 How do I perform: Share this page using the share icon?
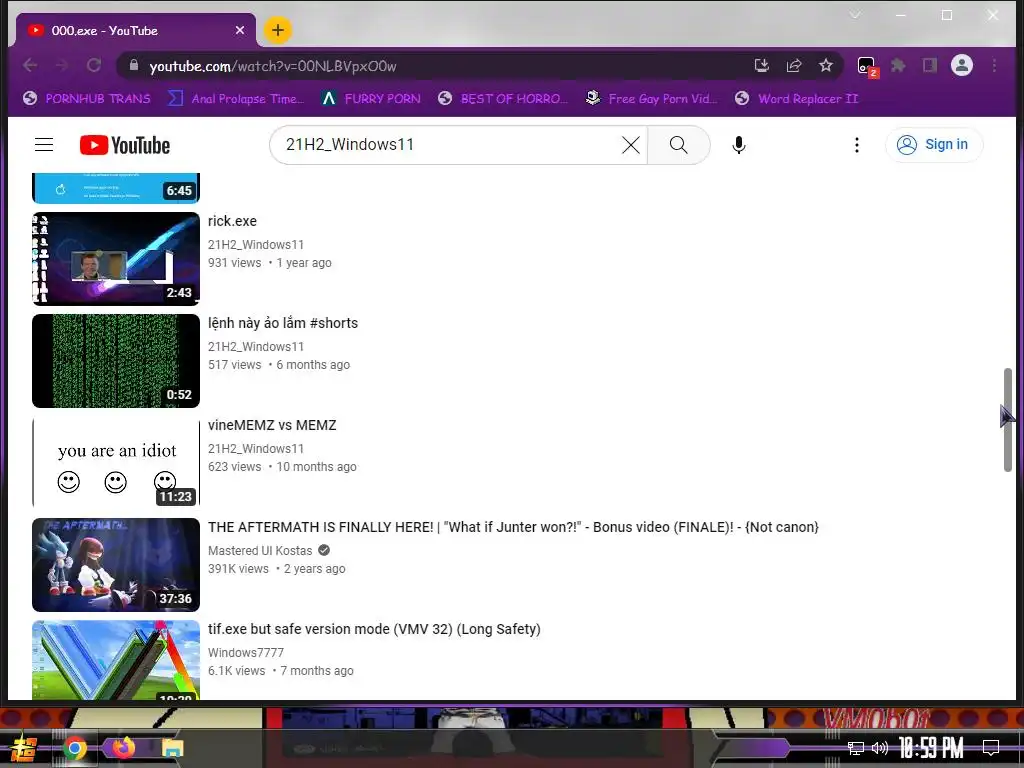(x=793, y=65)
